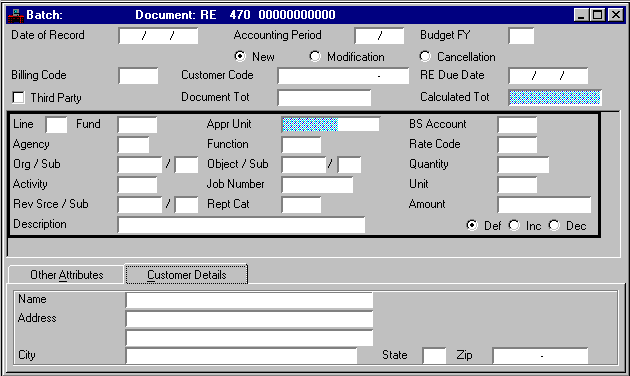Click the second Address line field
Viewport: 630px width, 376px height.
[249, 338]
